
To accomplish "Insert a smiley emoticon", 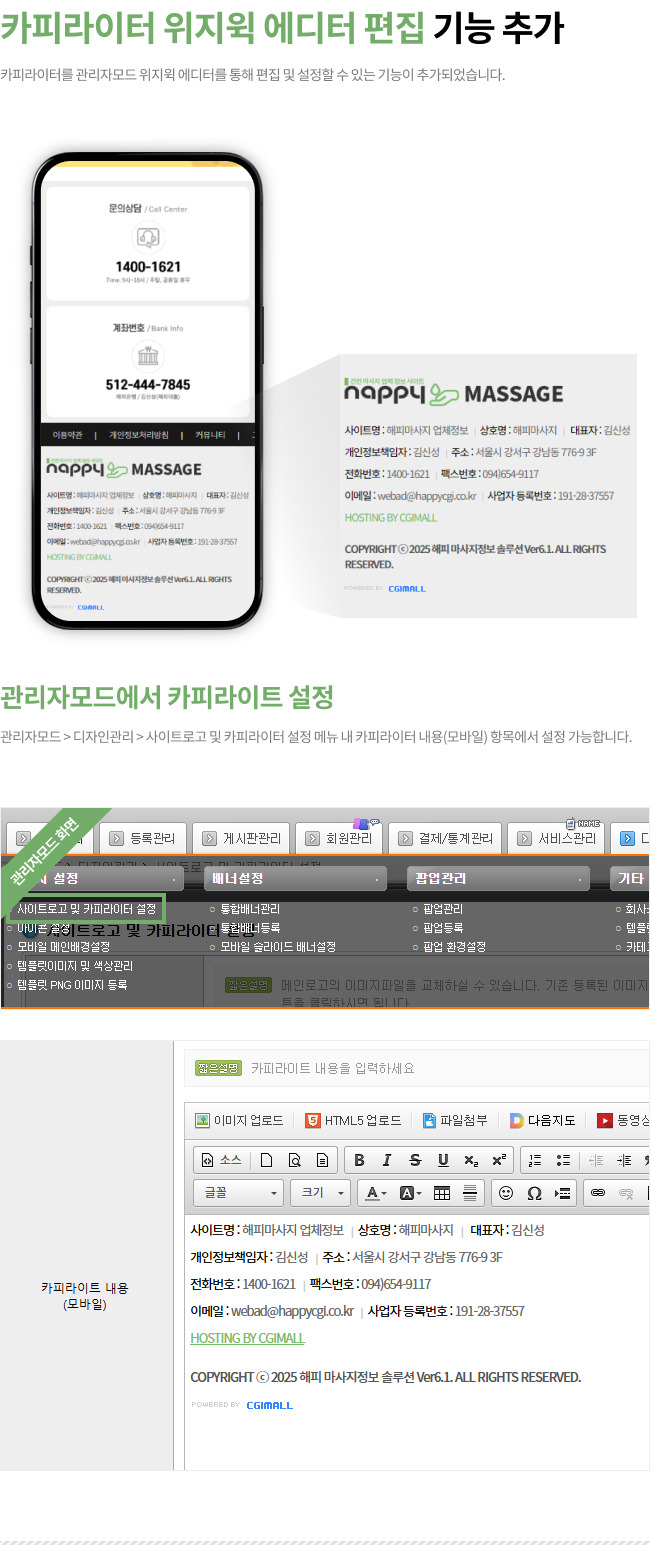I will 506,1193.
